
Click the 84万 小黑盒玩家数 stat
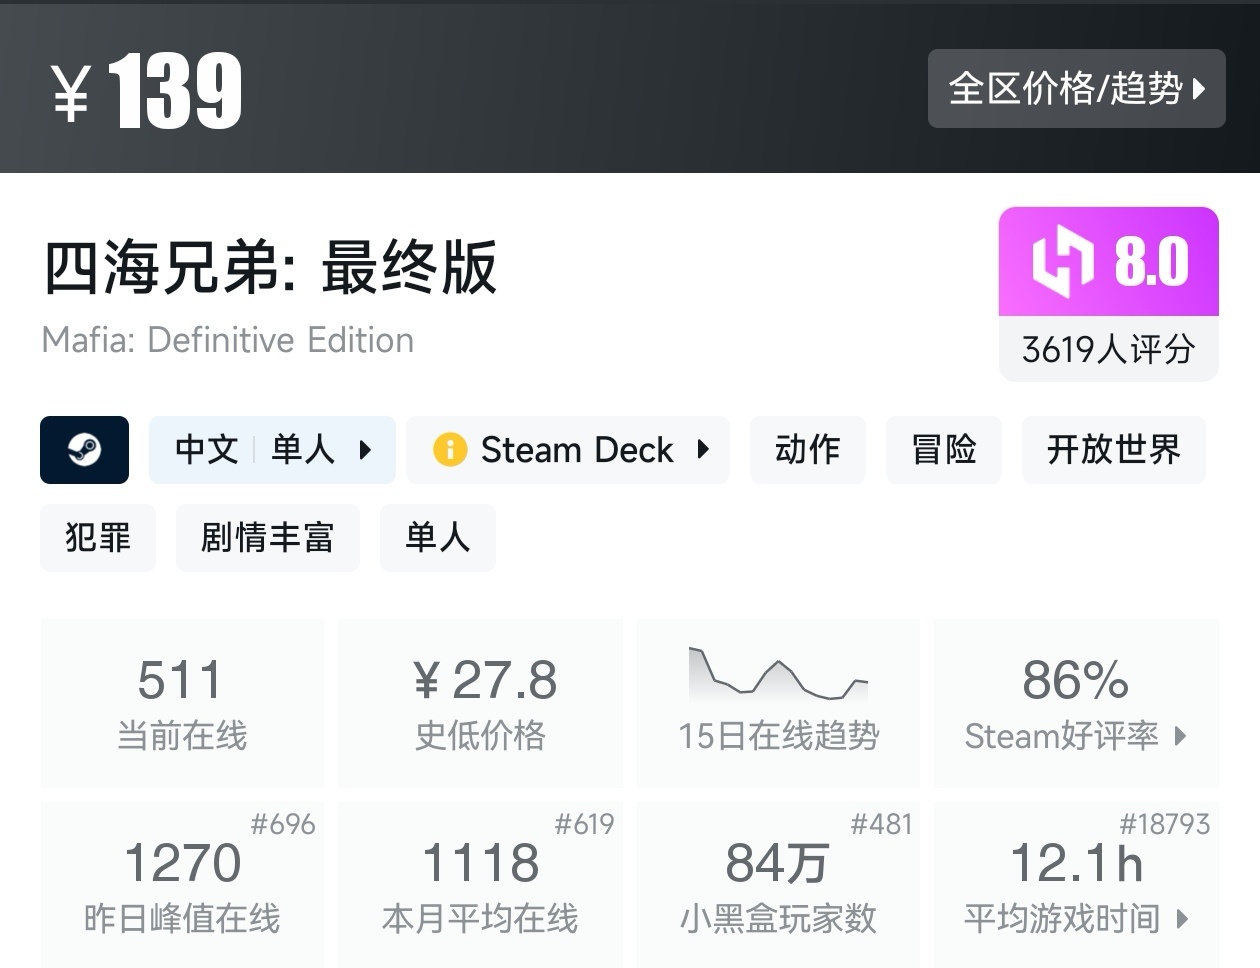[x=778, y=885]
